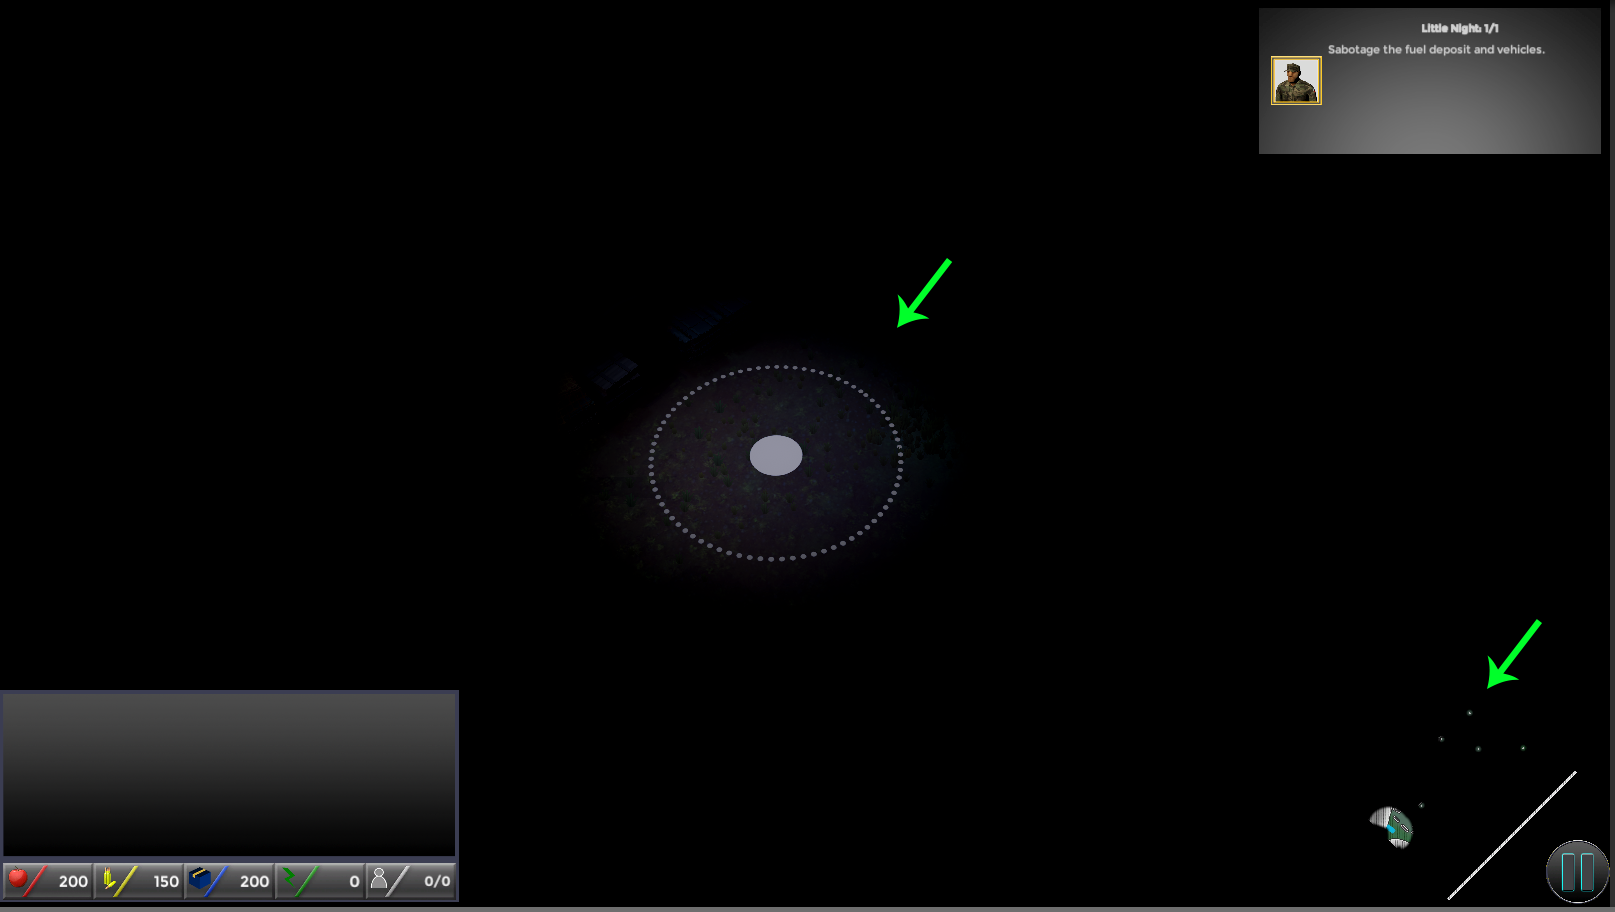This screenshot has width=1615, height=912.
Task: Click the green arrow above the dotted circle
Action: (922, 294)
